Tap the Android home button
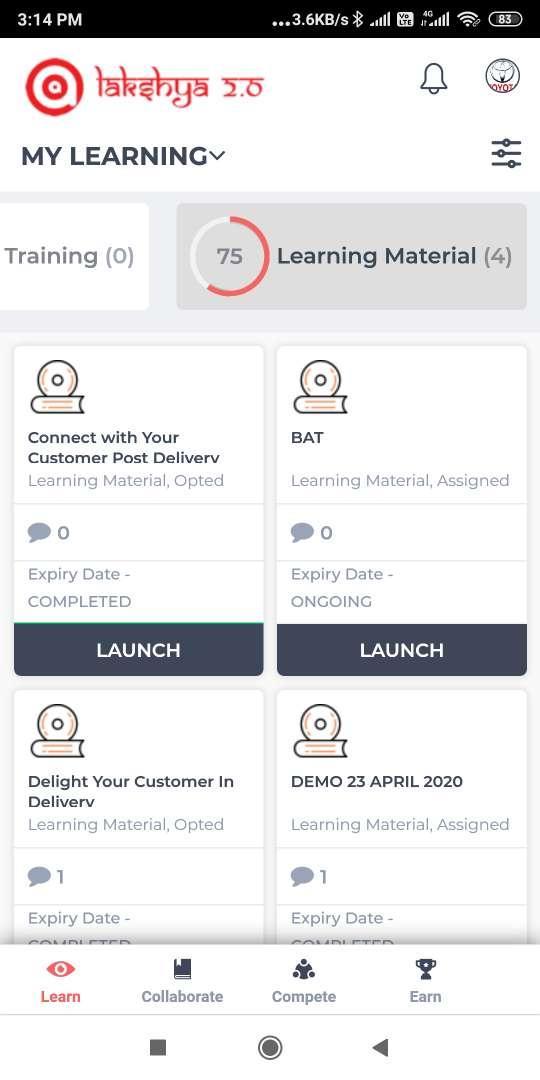 tap(270, 1048)
